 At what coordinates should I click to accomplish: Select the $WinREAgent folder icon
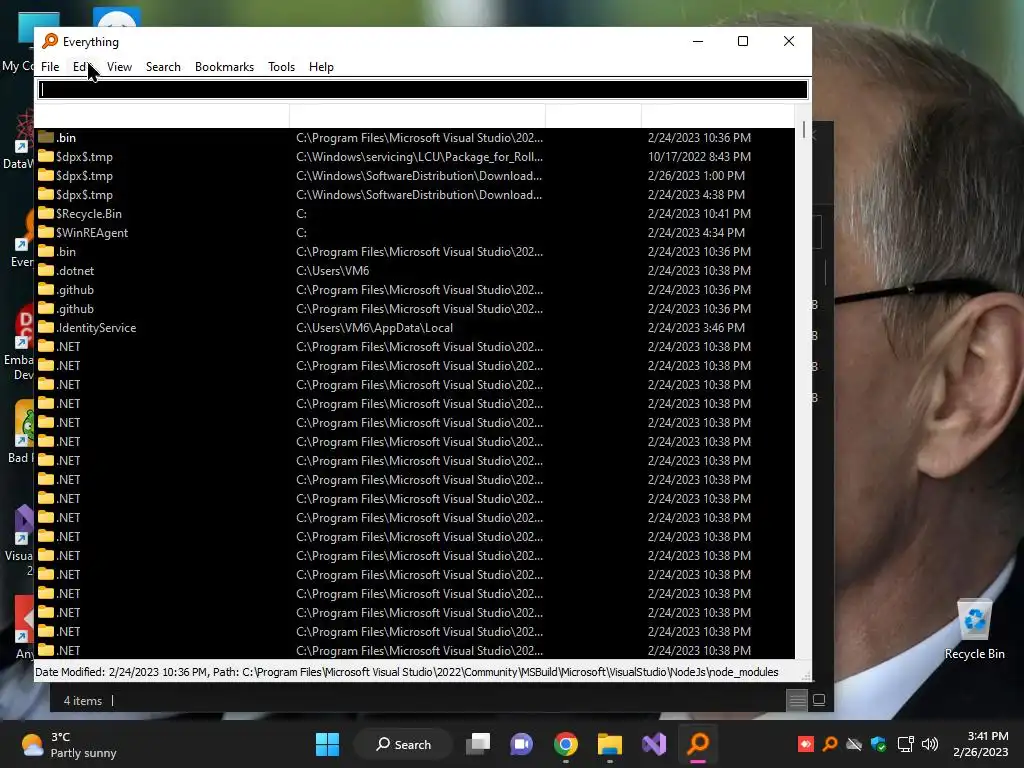click(46, 232)
